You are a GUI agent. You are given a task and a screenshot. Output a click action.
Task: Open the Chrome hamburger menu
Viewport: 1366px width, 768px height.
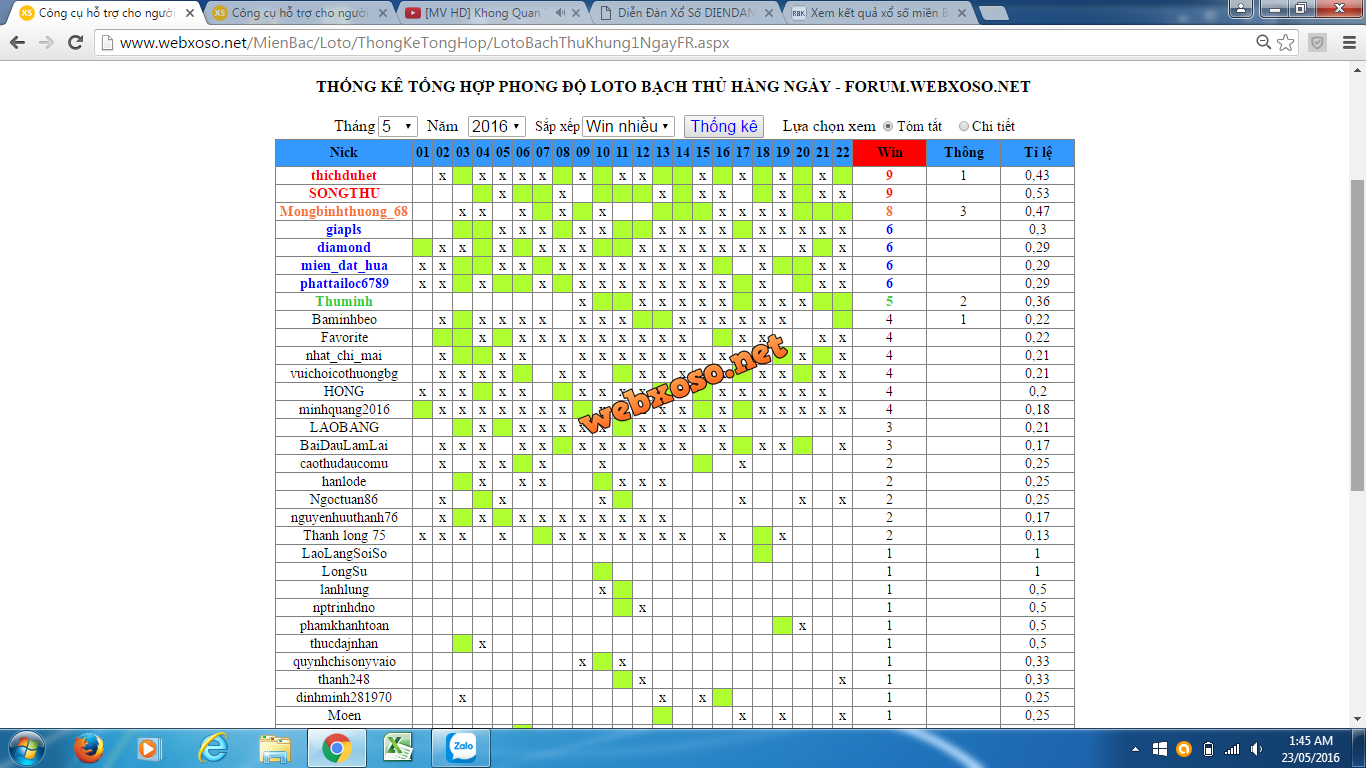(x=1346, y=43)
